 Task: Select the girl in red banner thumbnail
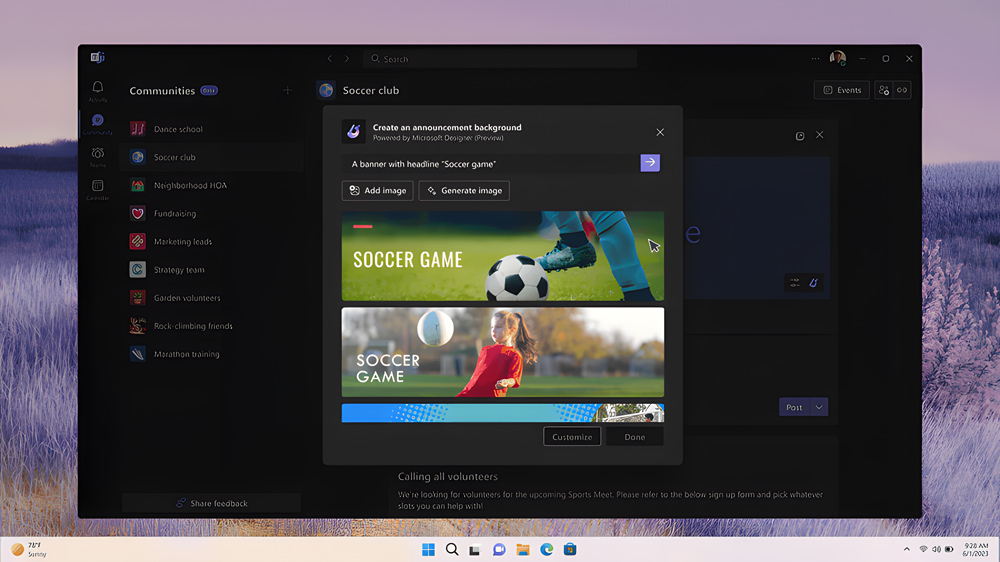point(503,352)
